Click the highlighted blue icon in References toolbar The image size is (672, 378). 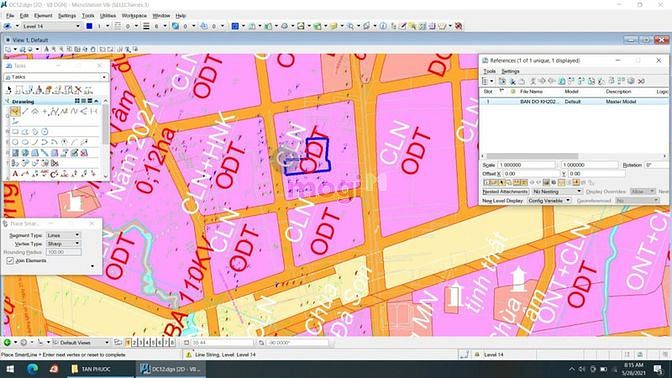[561, 81]
